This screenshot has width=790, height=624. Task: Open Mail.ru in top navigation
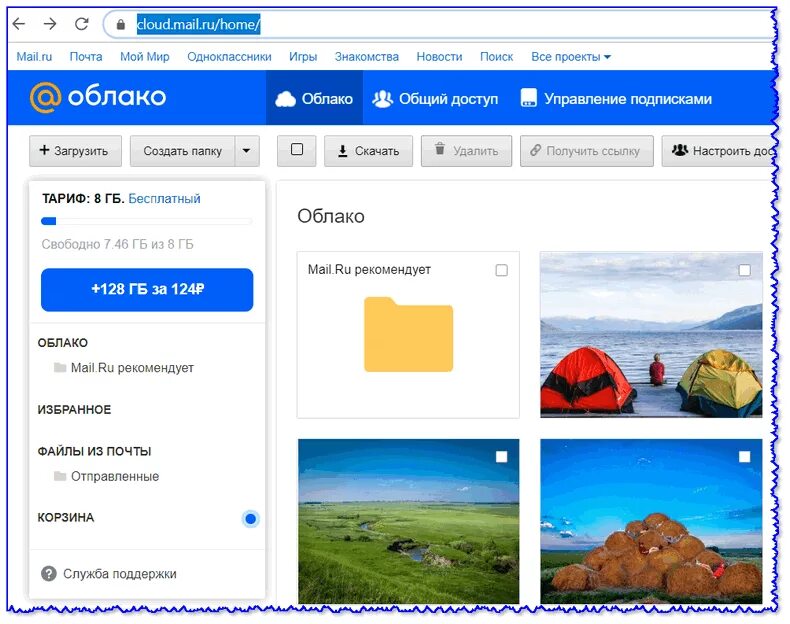click(34, 57)
